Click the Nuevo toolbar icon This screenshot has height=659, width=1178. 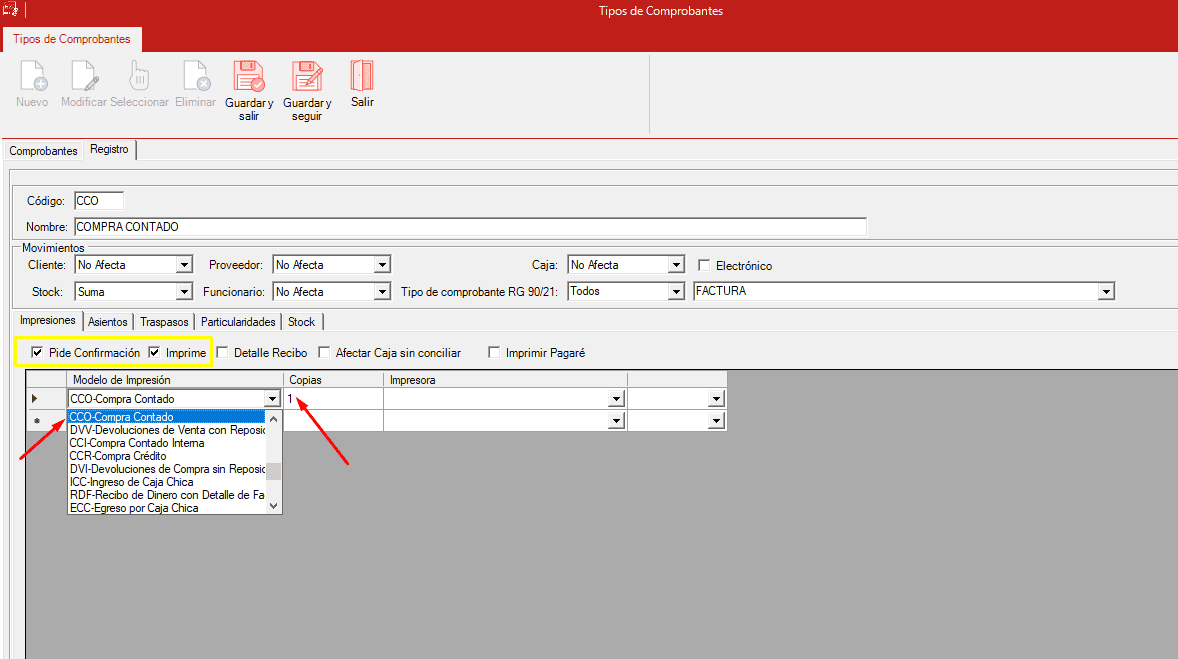coord(33,76)
